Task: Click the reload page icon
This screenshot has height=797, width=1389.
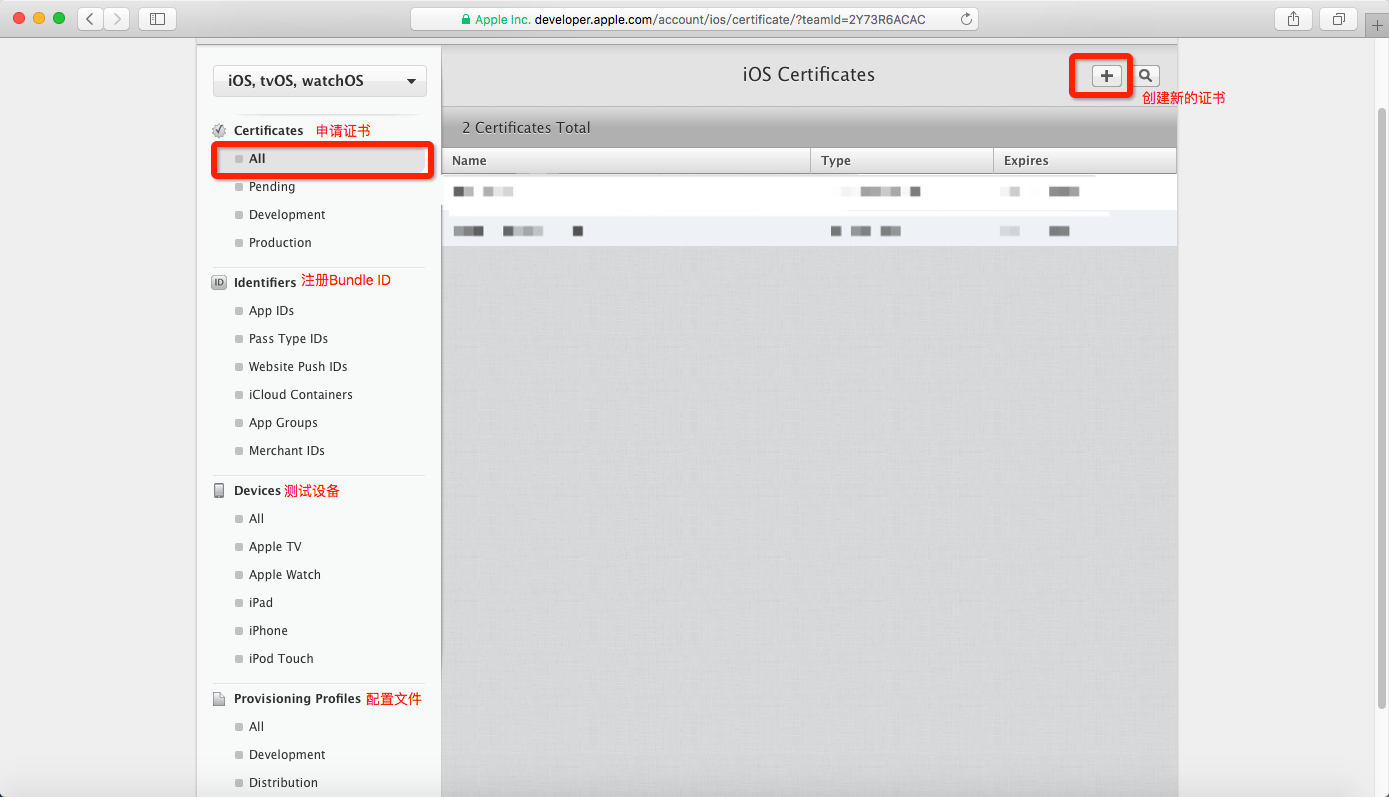Action: point(965,19)
